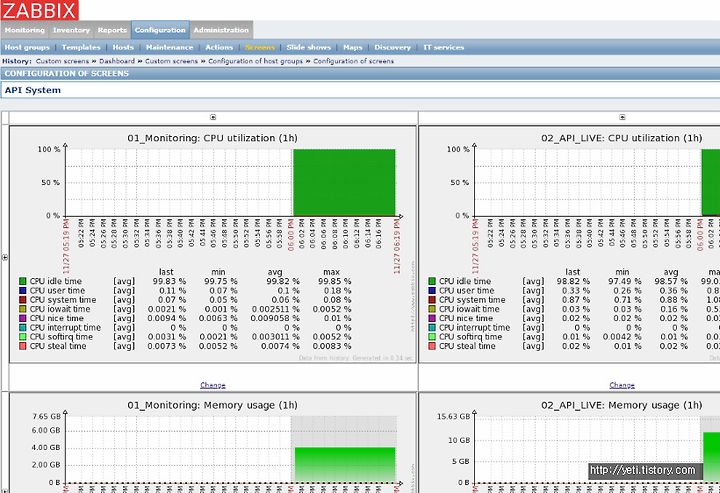The width and height of the screenshot is (720, 493).
Task: Follow Configuration of screens history link
Action: pos(354,61)
